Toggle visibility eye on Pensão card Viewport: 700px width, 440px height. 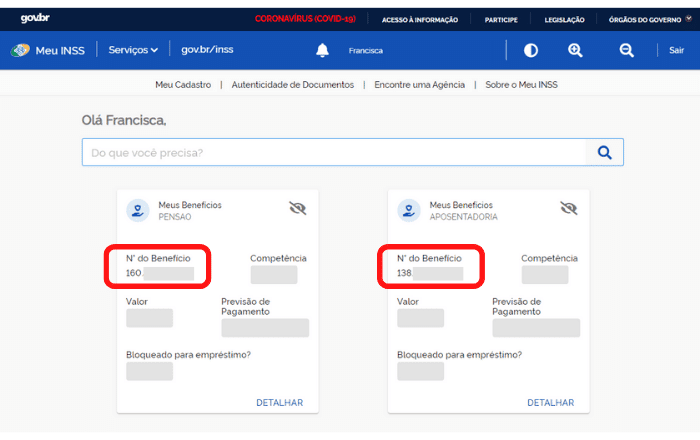point(297,208)
